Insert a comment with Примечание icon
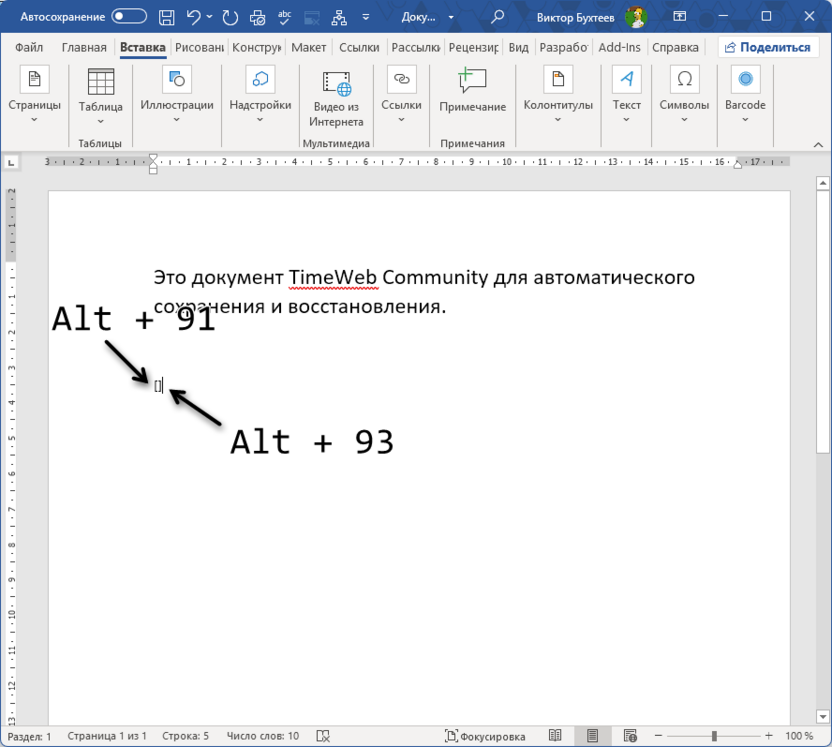Viewport: 832px width, 747px height. point(472,81)
